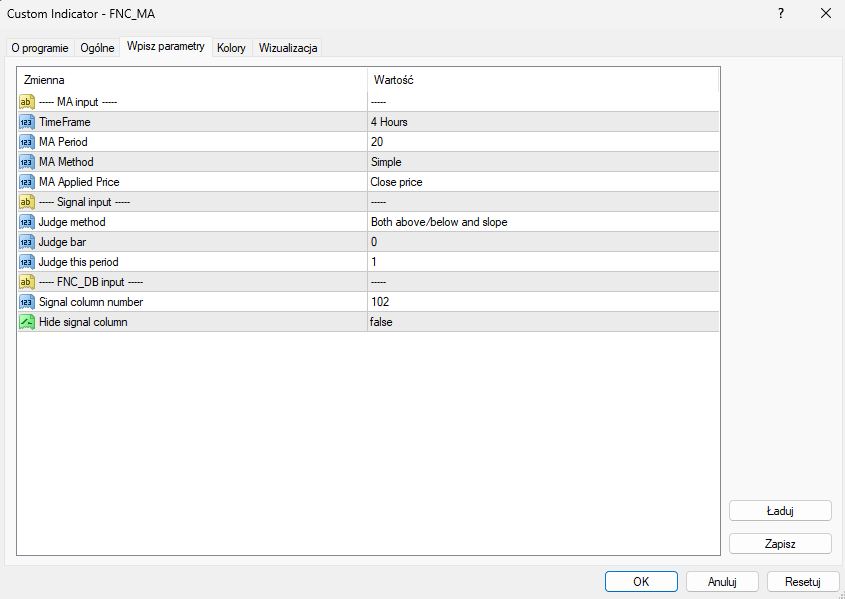The height and width of the screenshot is (599, 845).
Task: Click the Hide signal column boolean icon
Action: point(27,322)
